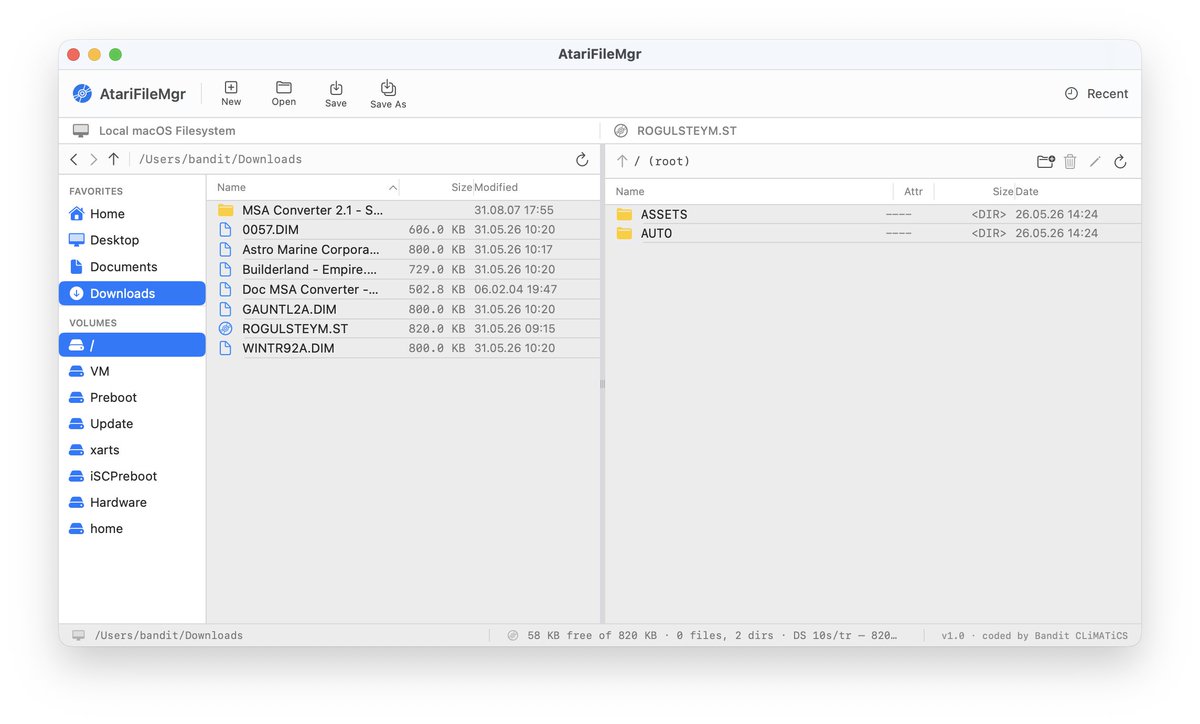Select Documents in Favorites sidebar

click(x=132, y=267)
